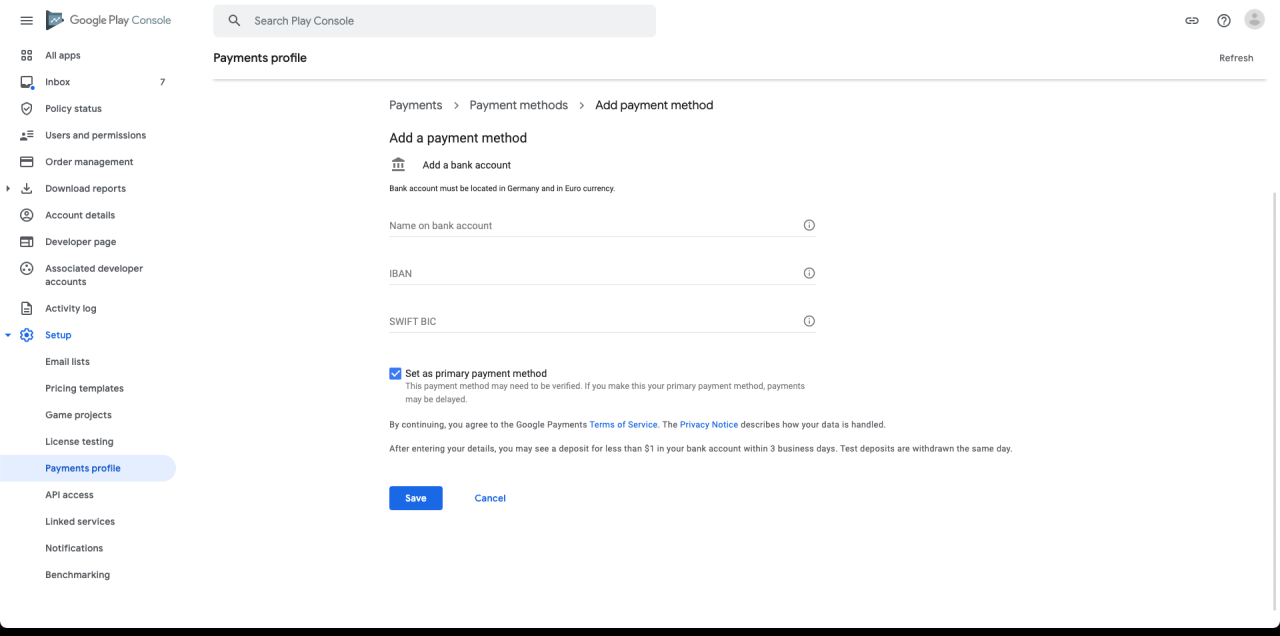Click the Google Play Console logo

(x=108, y=21)
